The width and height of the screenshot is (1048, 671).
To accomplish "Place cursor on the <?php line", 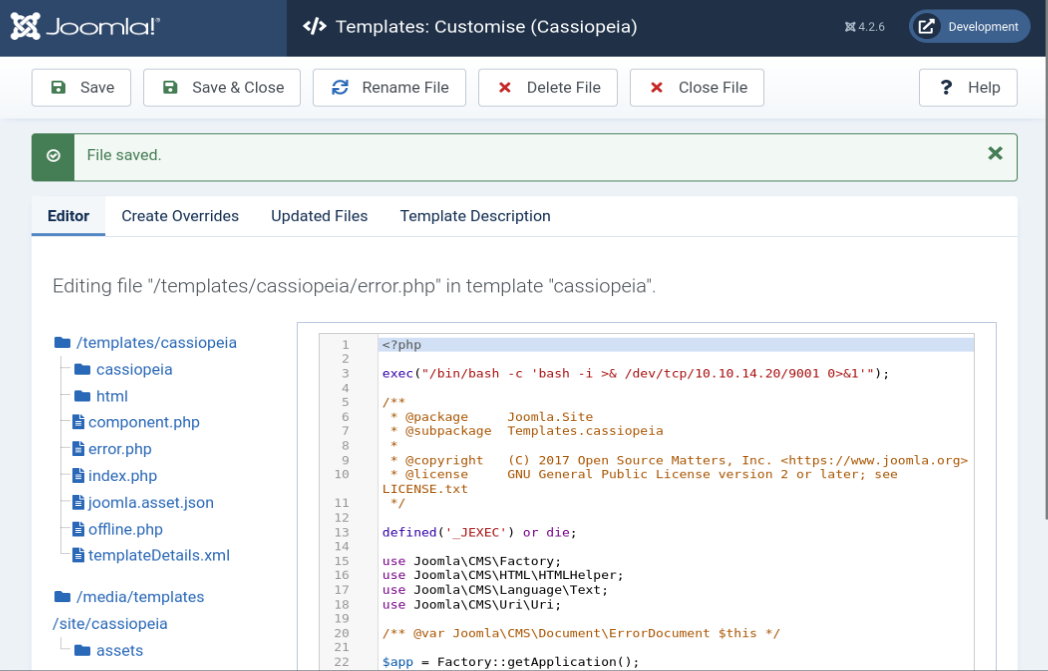I will coord(676,345).
